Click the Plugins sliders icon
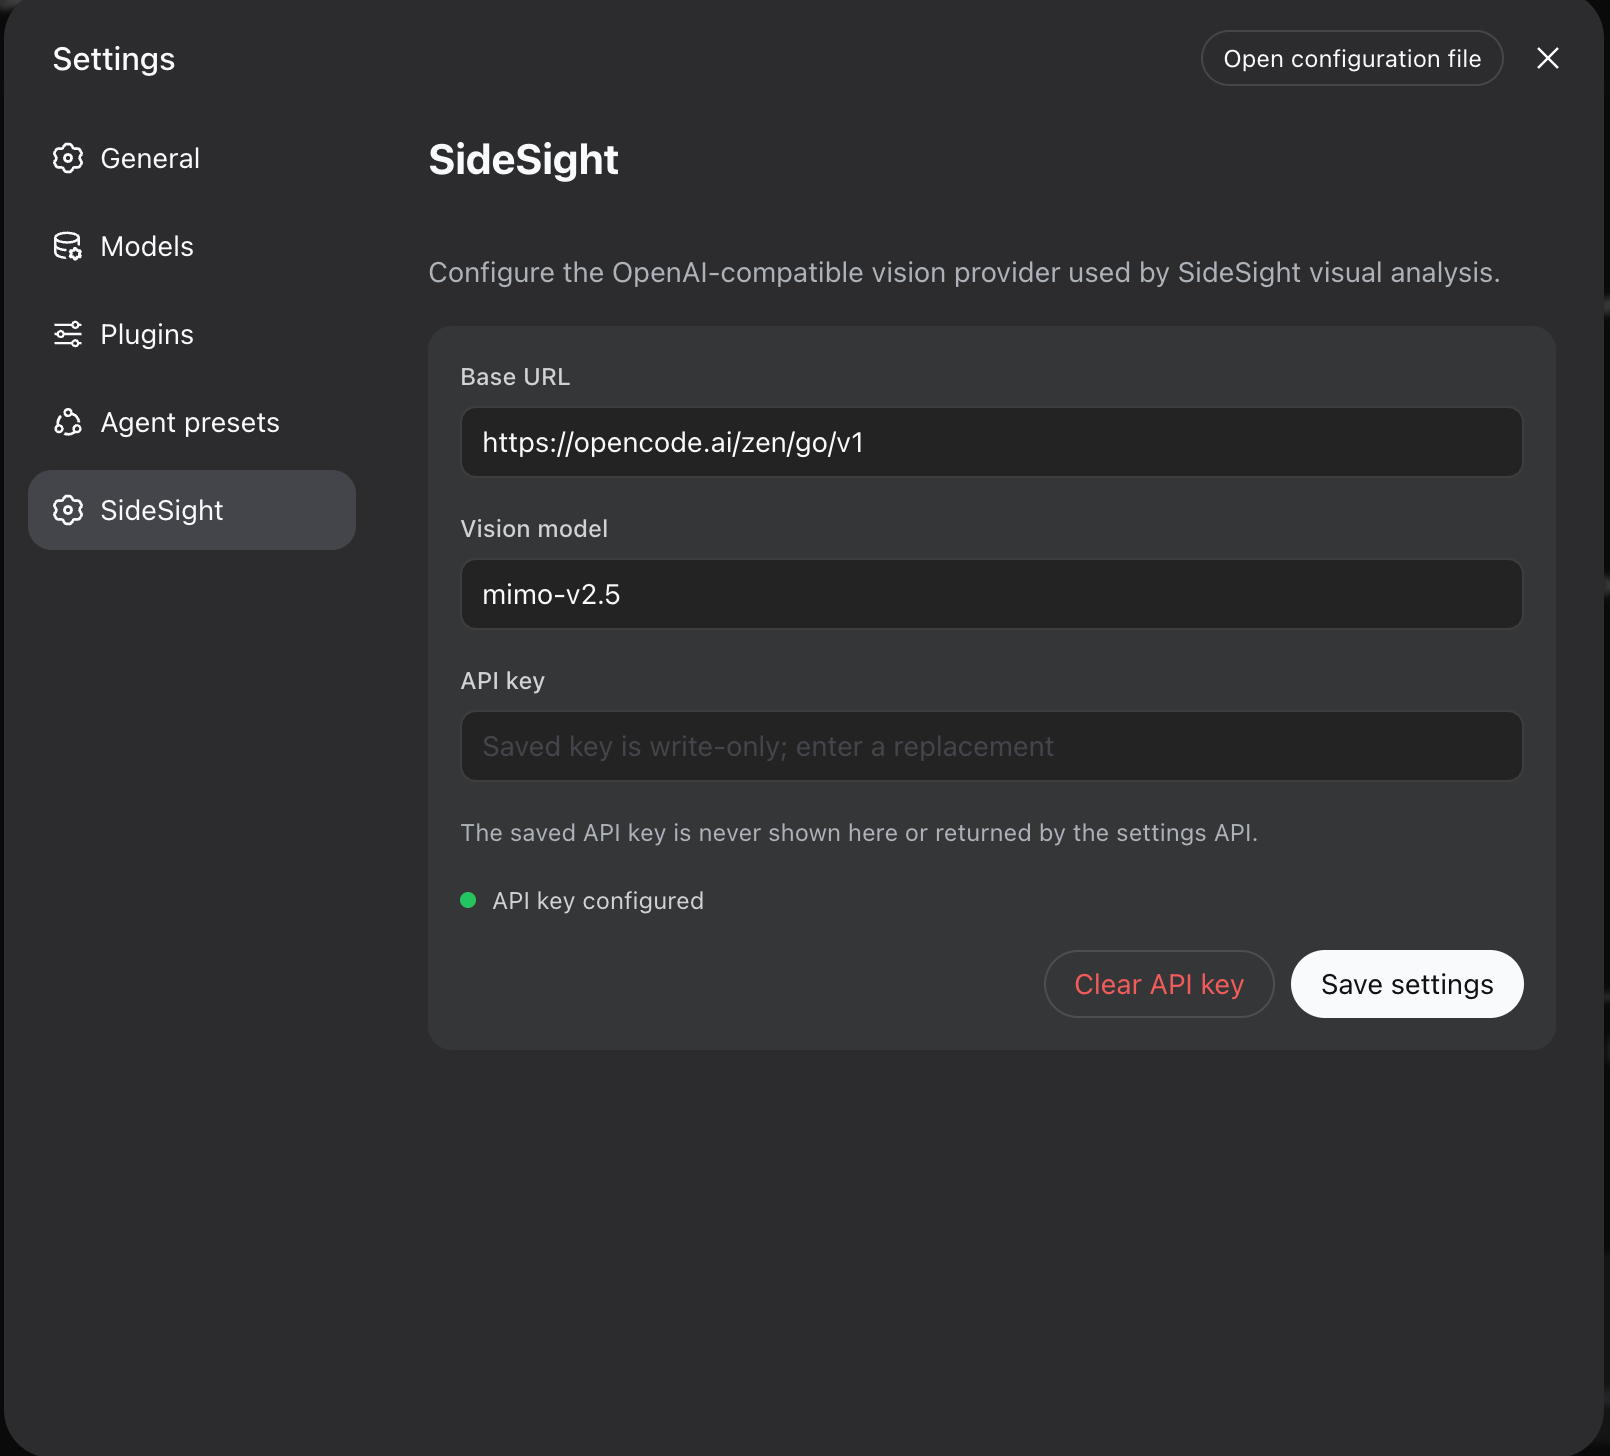Image resolution: width=1610 pixels, height=1456 pixels. tap(68, 334)
